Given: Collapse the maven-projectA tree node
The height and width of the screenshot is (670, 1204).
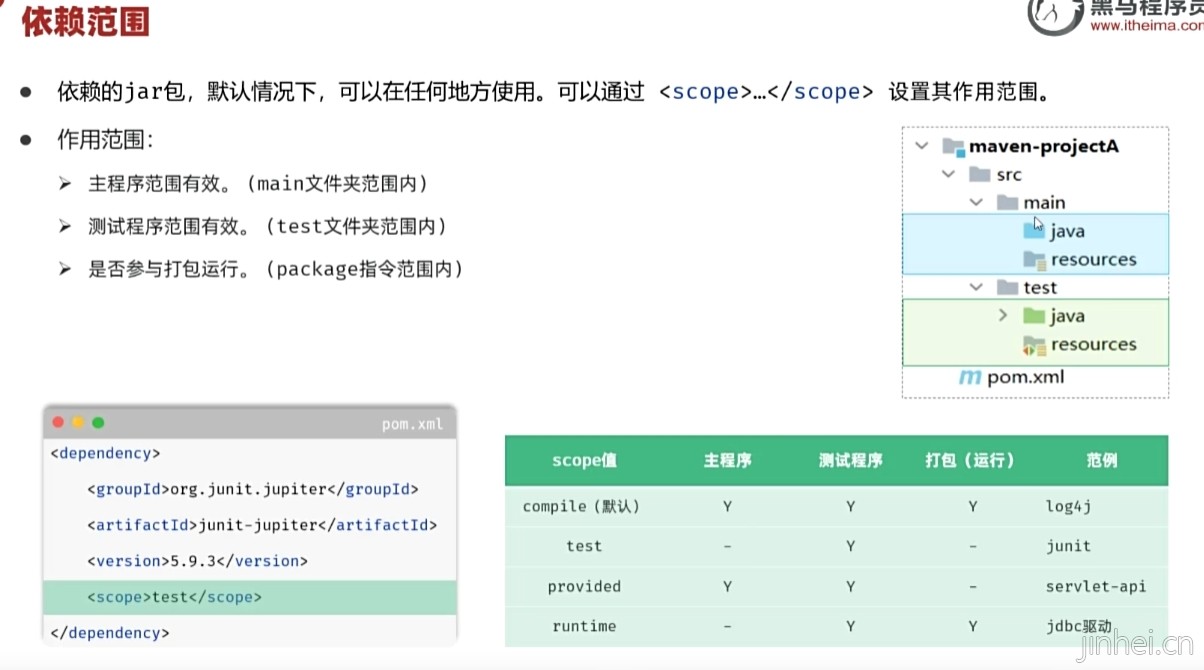Looking at the screenshot, I should pos(921,146).
